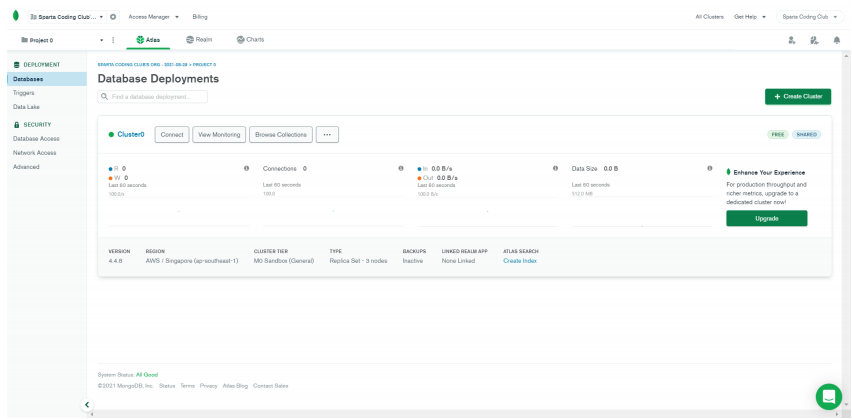Click the Create Index link
The height and width of the screenshot is (419, 852).
[x=520, y=261]
